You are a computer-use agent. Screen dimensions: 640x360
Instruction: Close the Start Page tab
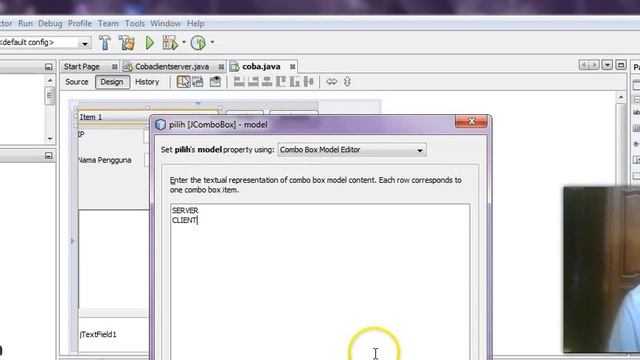[x=115, y=67]
